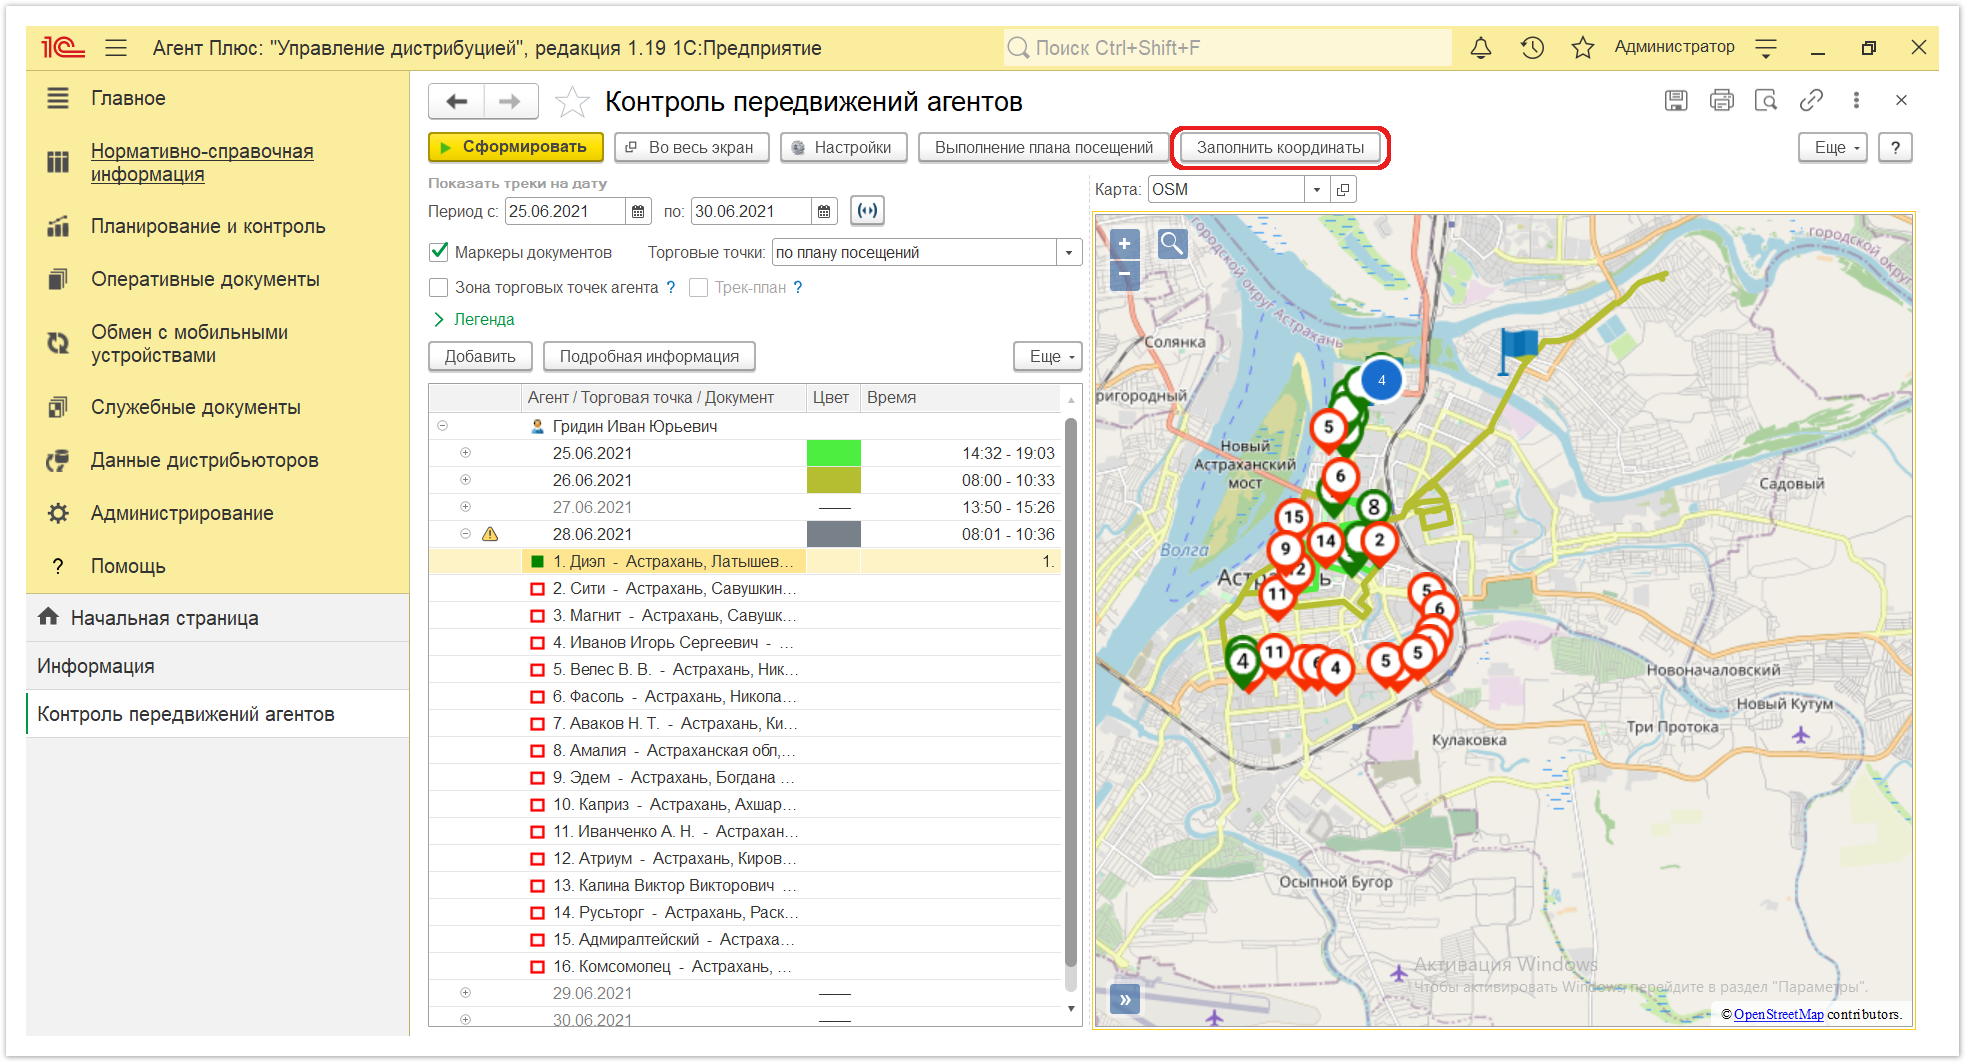The height and width of the screenshot is (1062, 1965).
Task: Go back with the left arrow button
Action: (x=457, y=101)
